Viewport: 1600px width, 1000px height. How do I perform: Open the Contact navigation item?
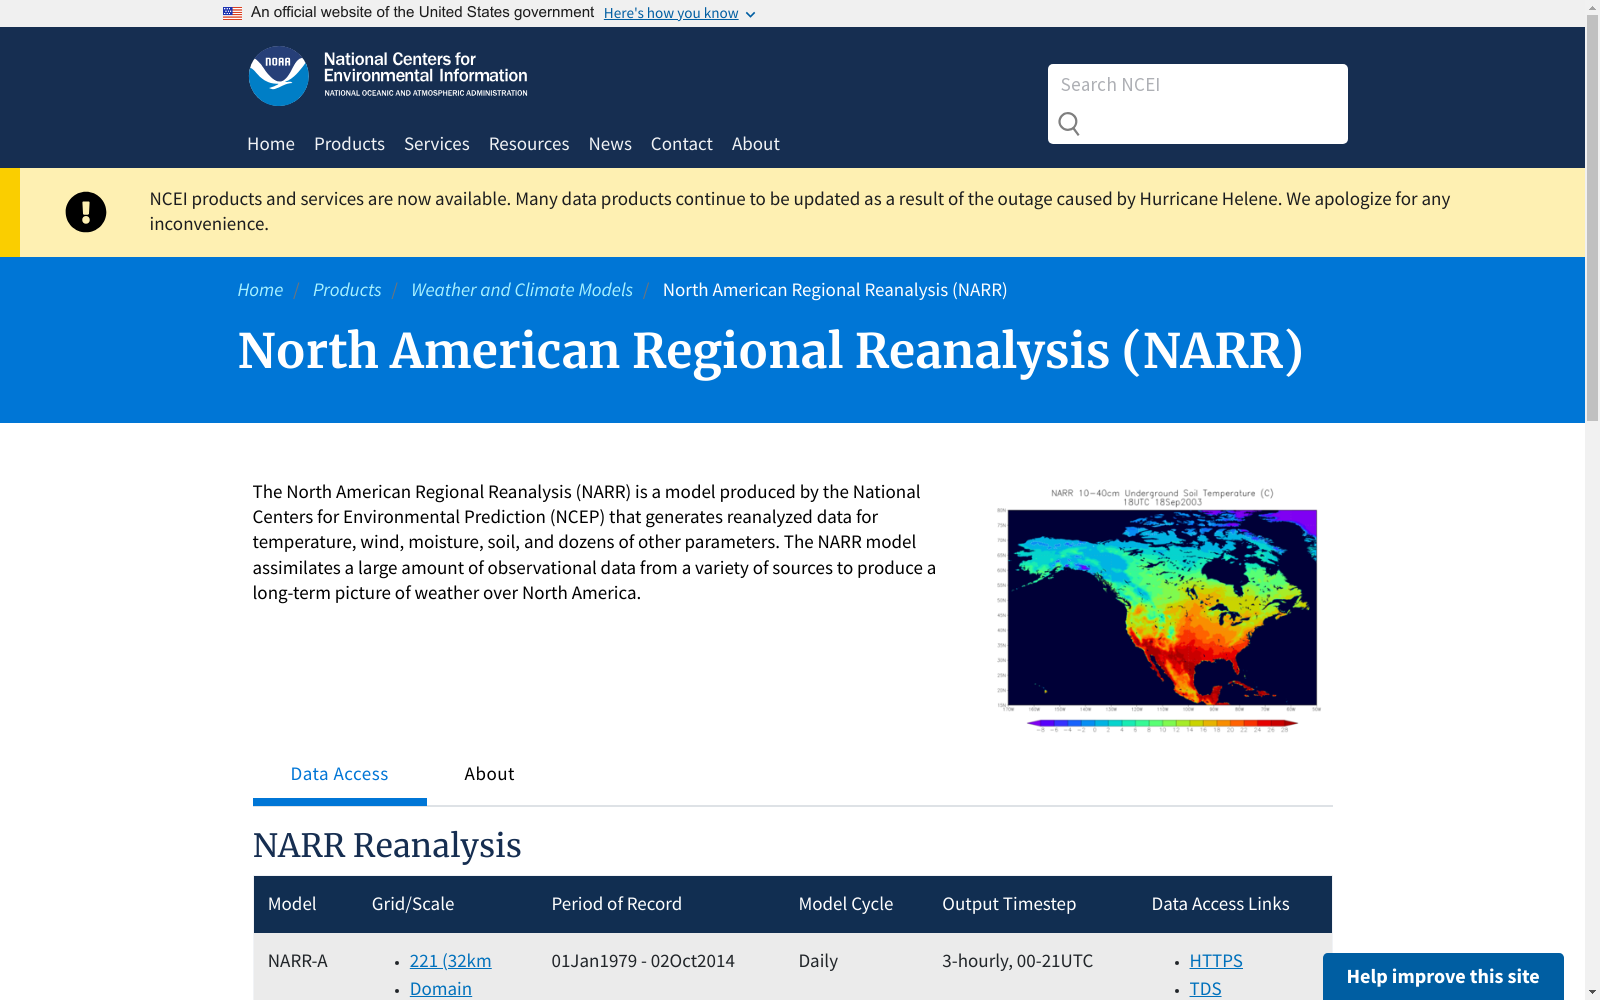point(682,144)
